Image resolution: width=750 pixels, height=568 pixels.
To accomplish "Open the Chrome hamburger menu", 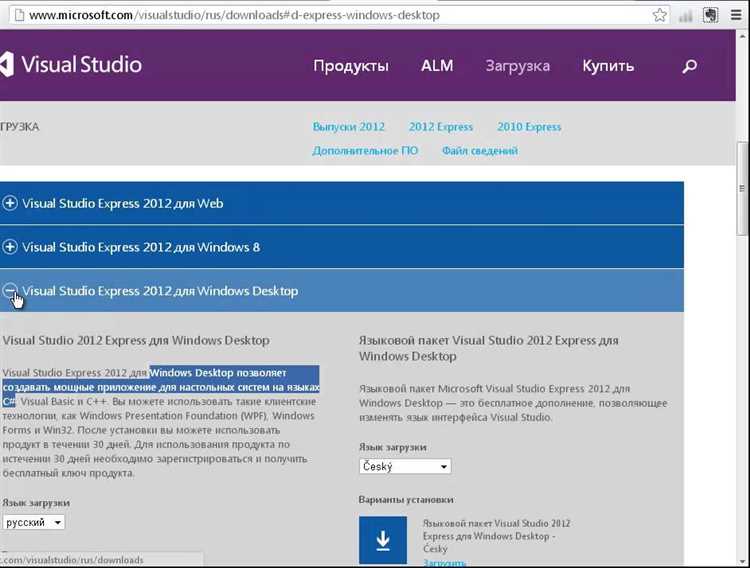I will point(737,15).
